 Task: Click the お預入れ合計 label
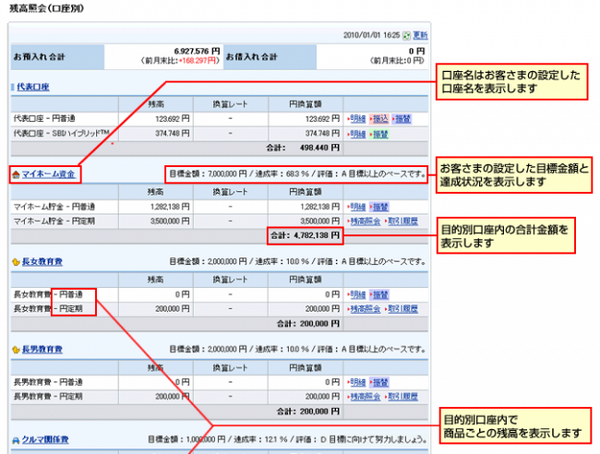point(39,57)
